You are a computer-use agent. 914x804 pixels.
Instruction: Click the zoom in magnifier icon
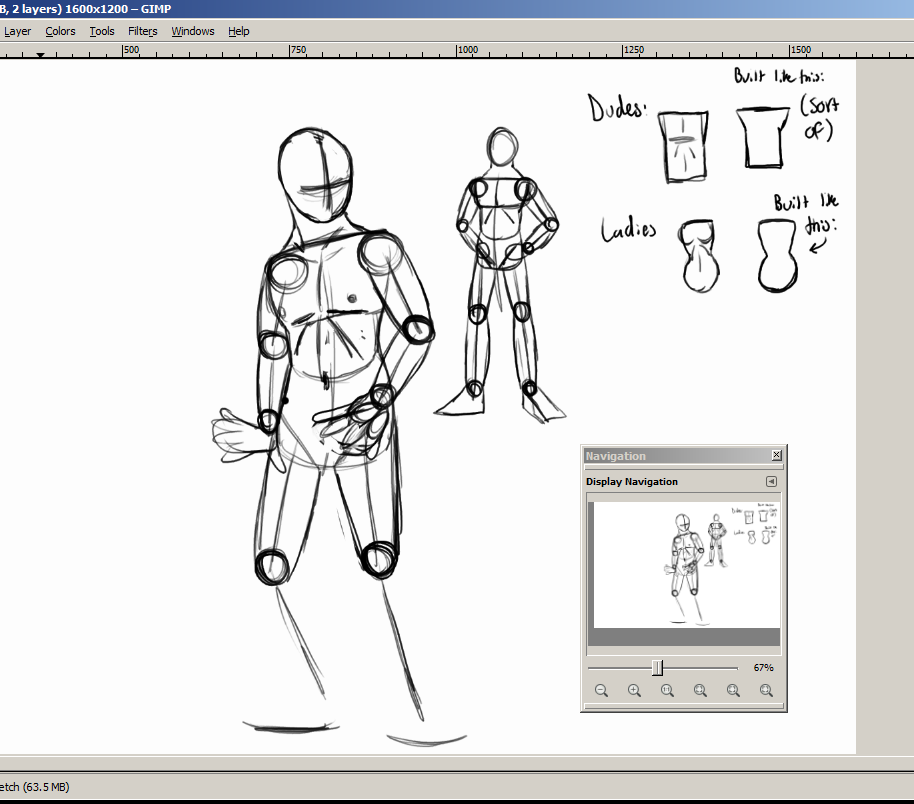pos(634,690)
